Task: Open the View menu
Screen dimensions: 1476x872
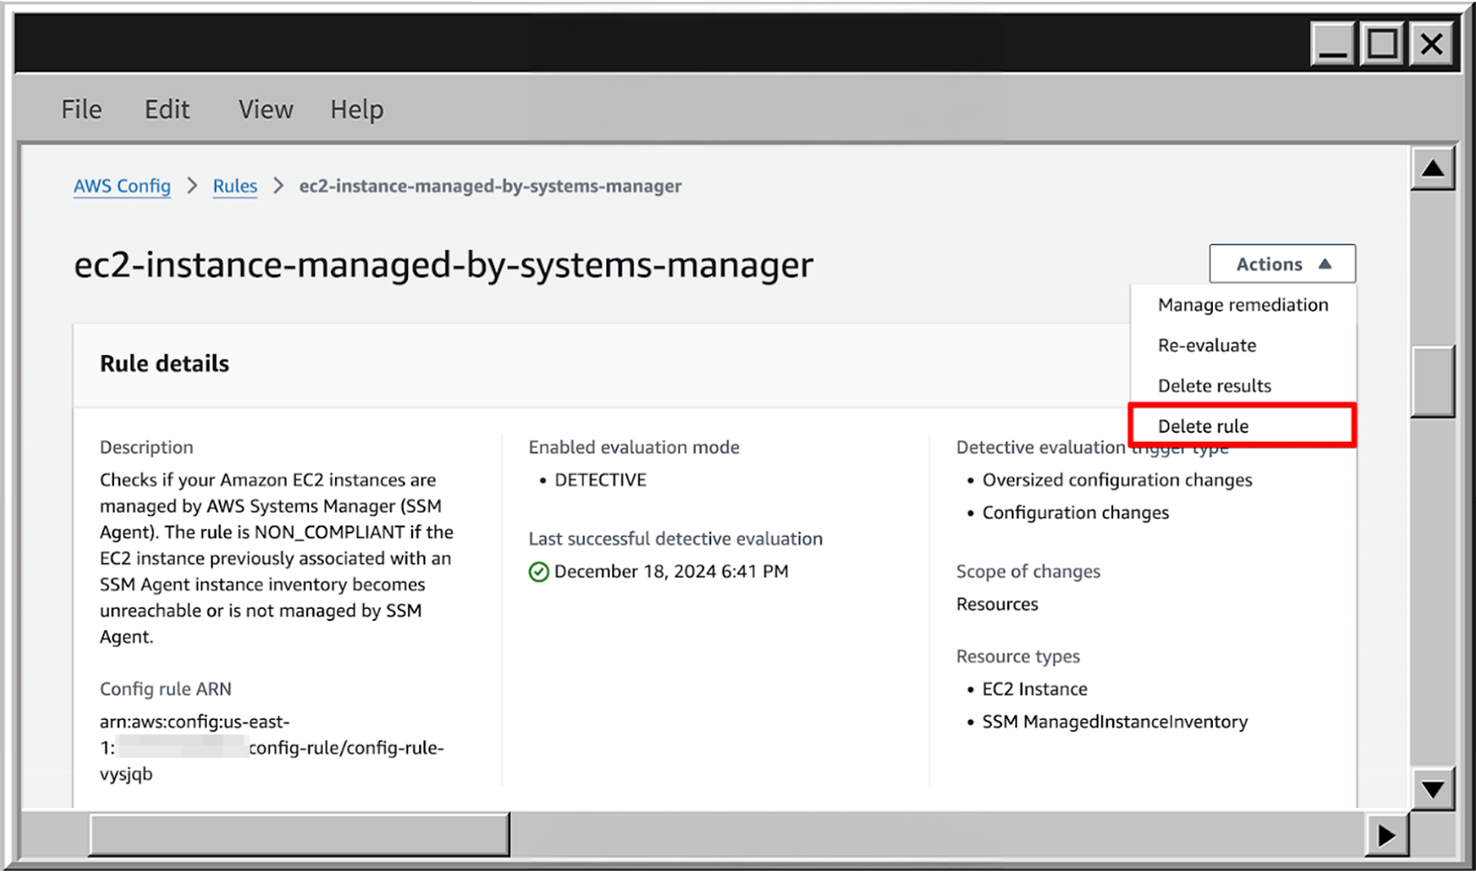Action: click(265, 109)
